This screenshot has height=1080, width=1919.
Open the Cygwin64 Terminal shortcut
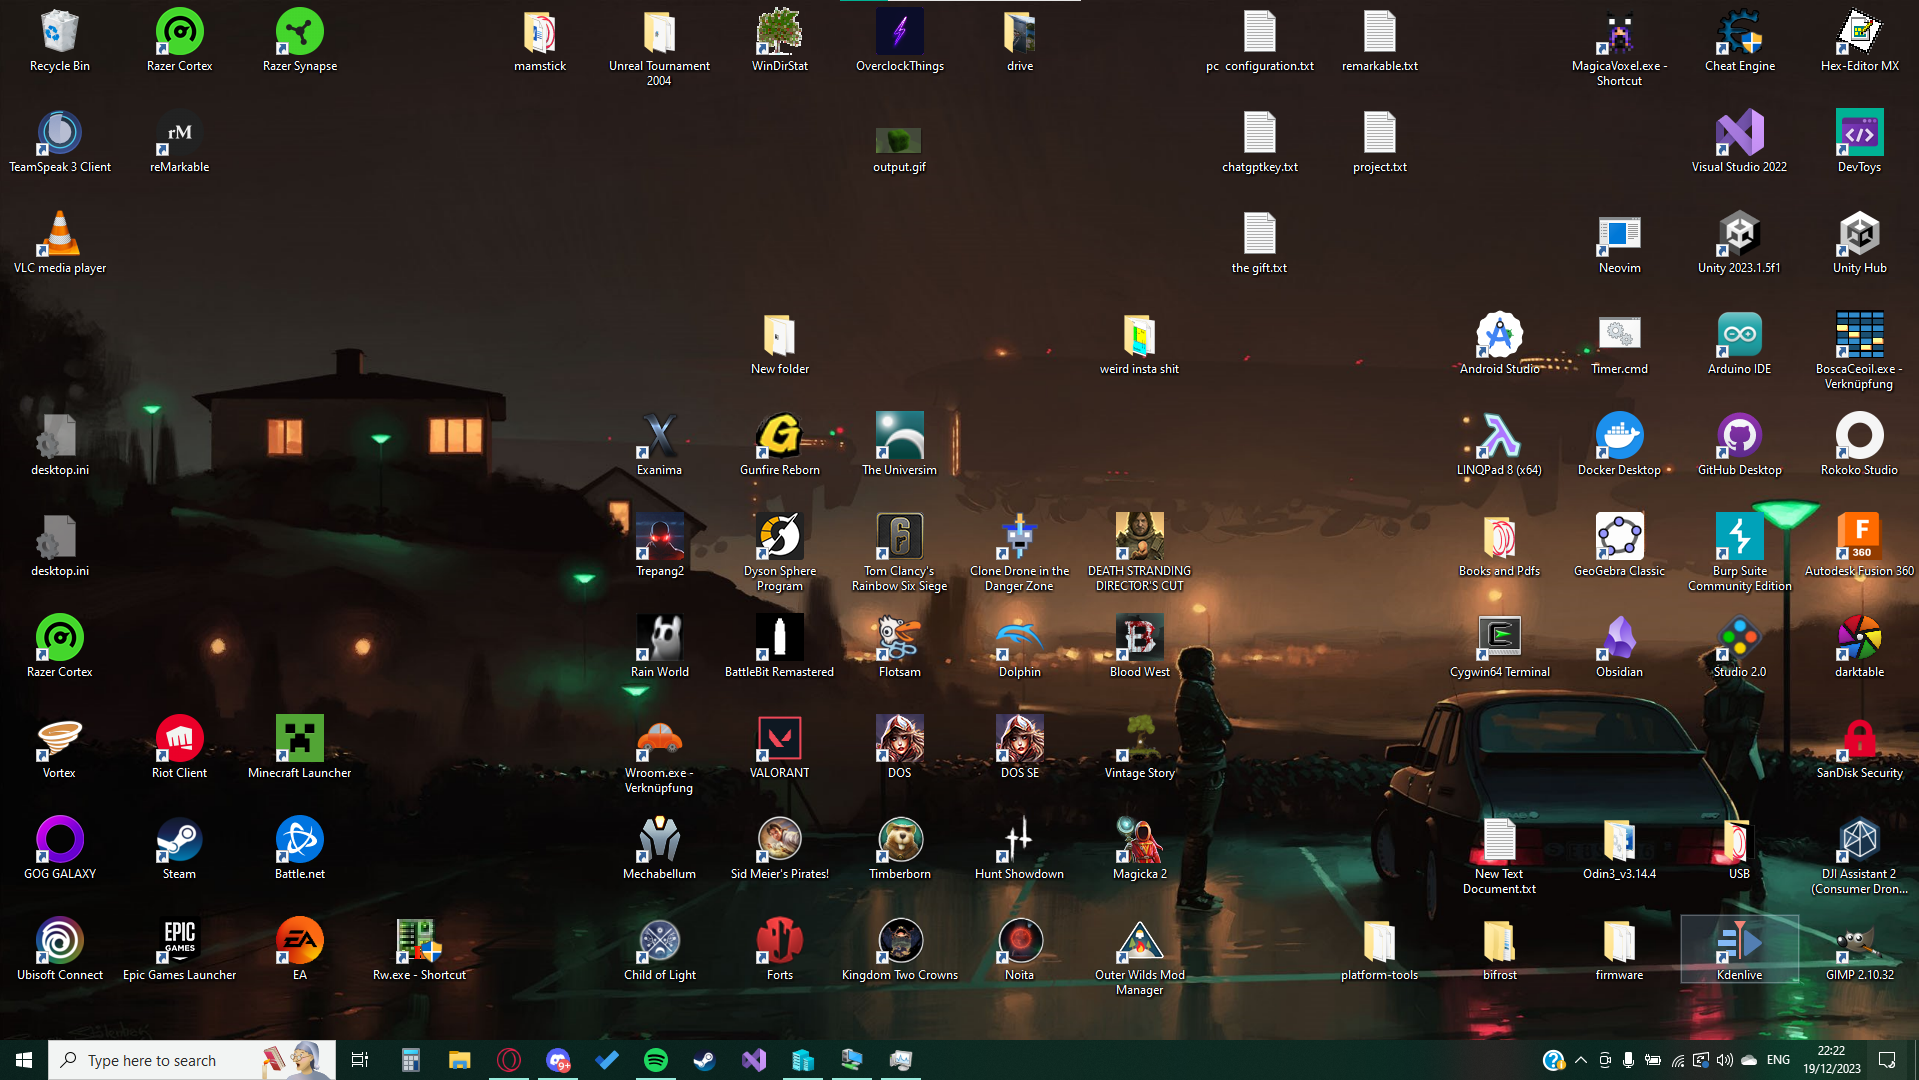[1500, 646]
